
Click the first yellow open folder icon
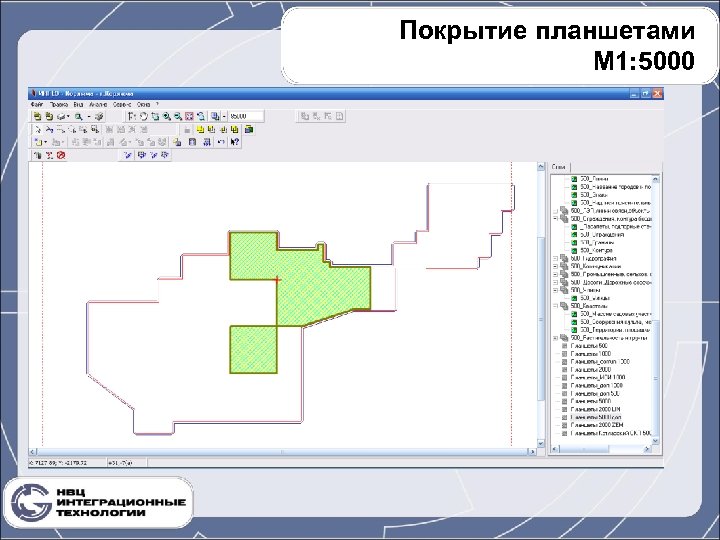38,117
